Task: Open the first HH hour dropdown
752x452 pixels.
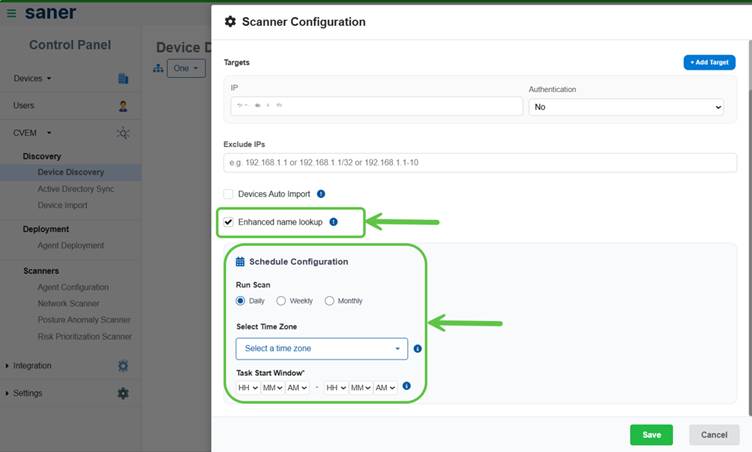Action: coord(247,387)
